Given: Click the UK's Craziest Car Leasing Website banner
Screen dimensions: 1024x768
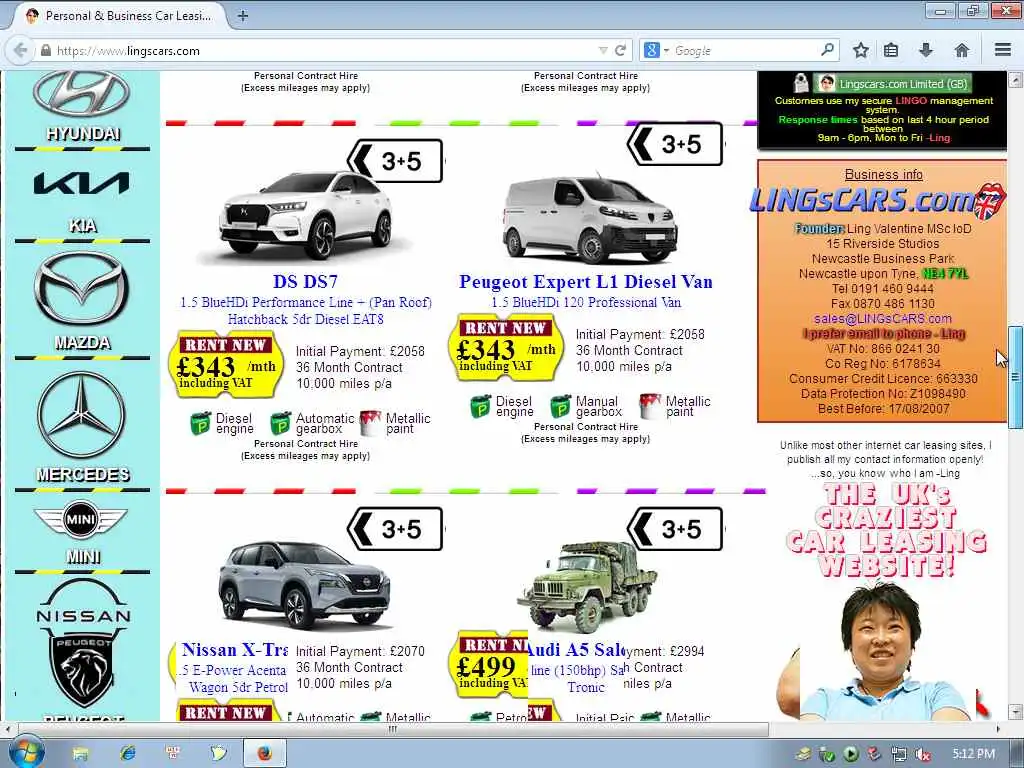Looking at the screenshot, I should tap(886, 530).
